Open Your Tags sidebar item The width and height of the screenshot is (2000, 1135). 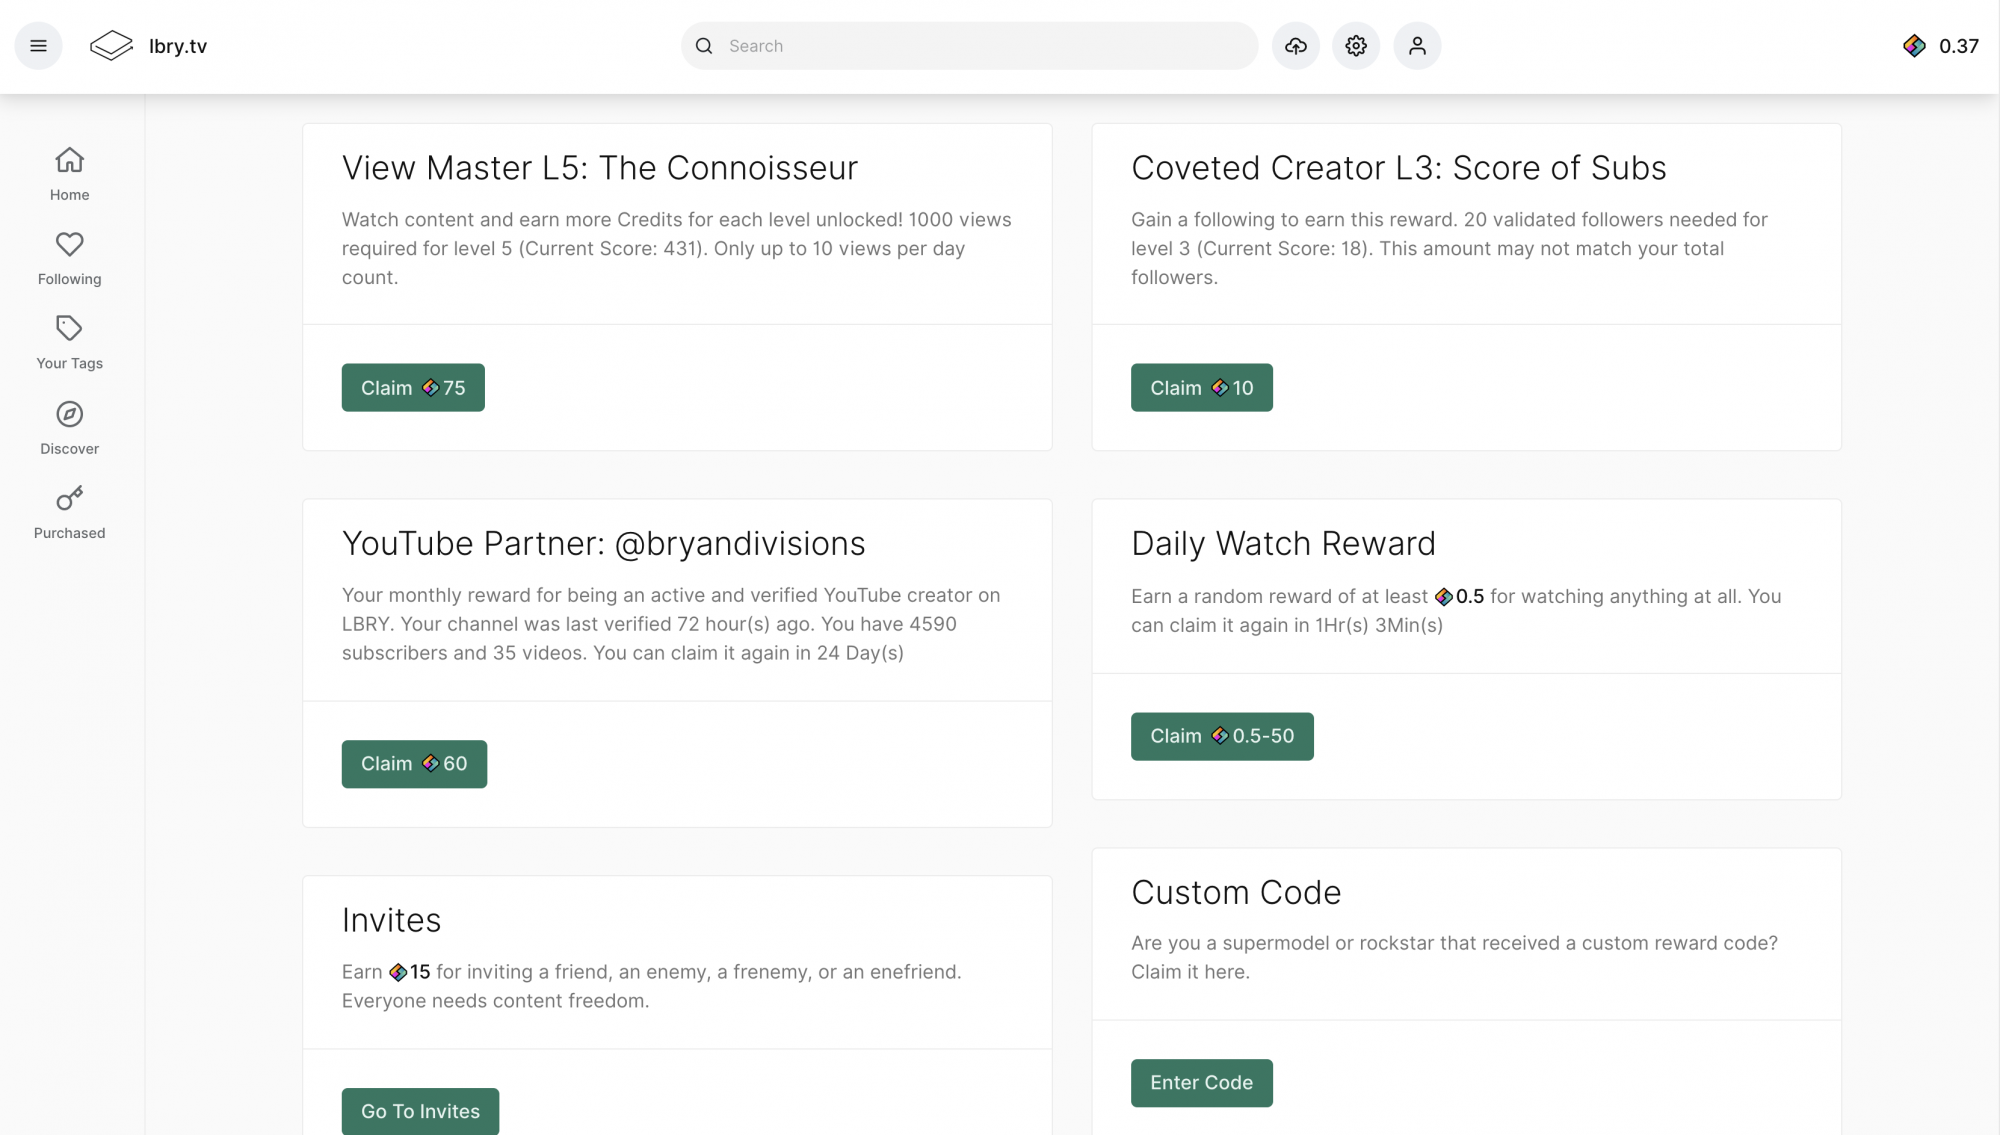coord(69,342)
